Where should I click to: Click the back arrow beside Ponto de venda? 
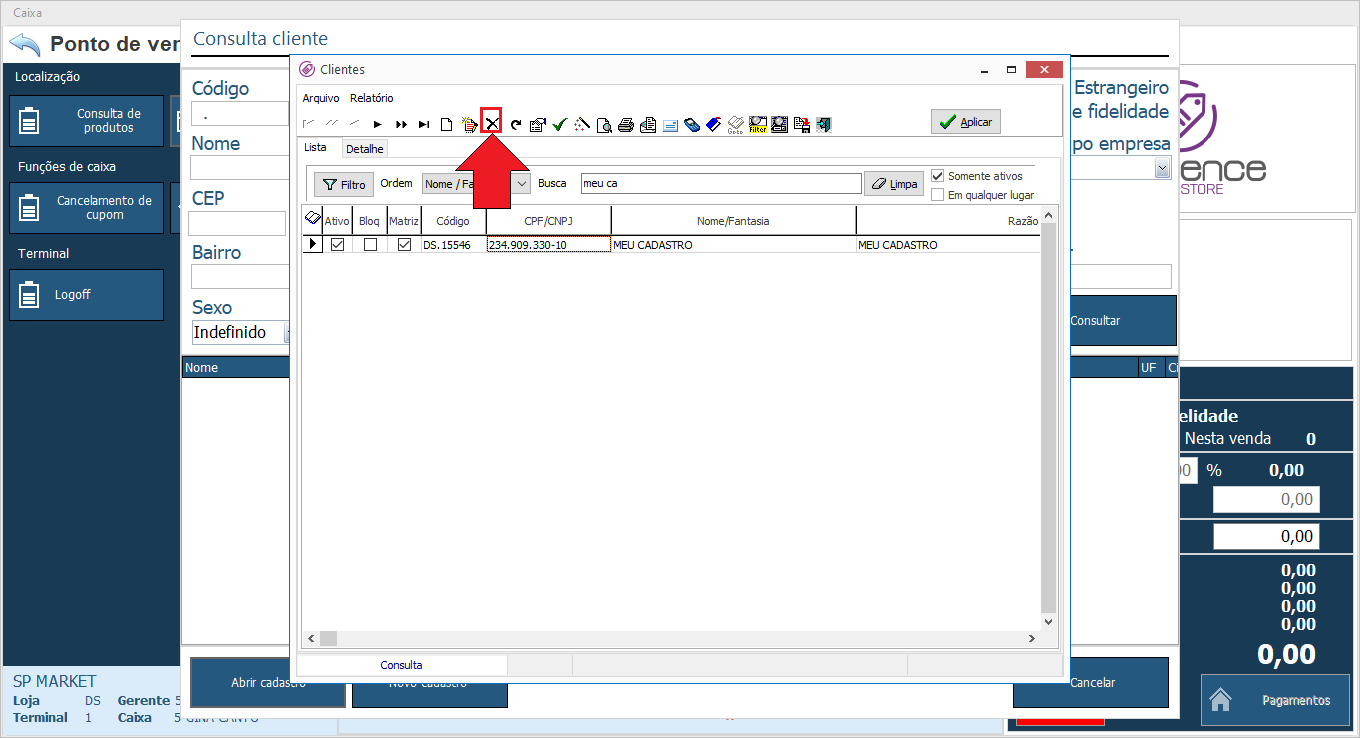tap(25, 45)
